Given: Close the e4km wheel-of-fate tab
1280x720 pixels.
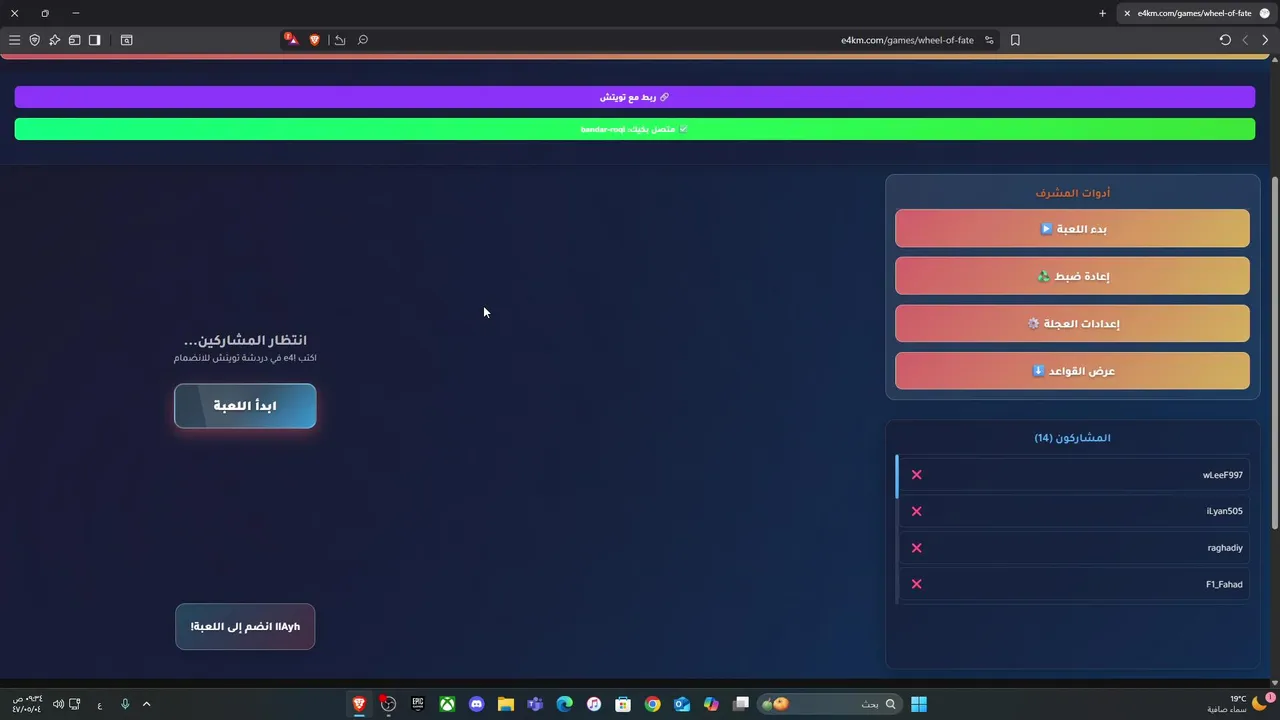Looking at the screenshot, I should pyautogui.click(x=1127, y=13).
